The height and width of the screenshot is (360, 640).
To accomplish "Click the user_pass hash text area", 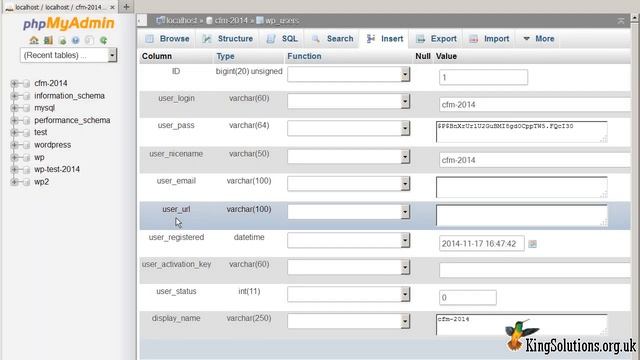I will 522,132.
